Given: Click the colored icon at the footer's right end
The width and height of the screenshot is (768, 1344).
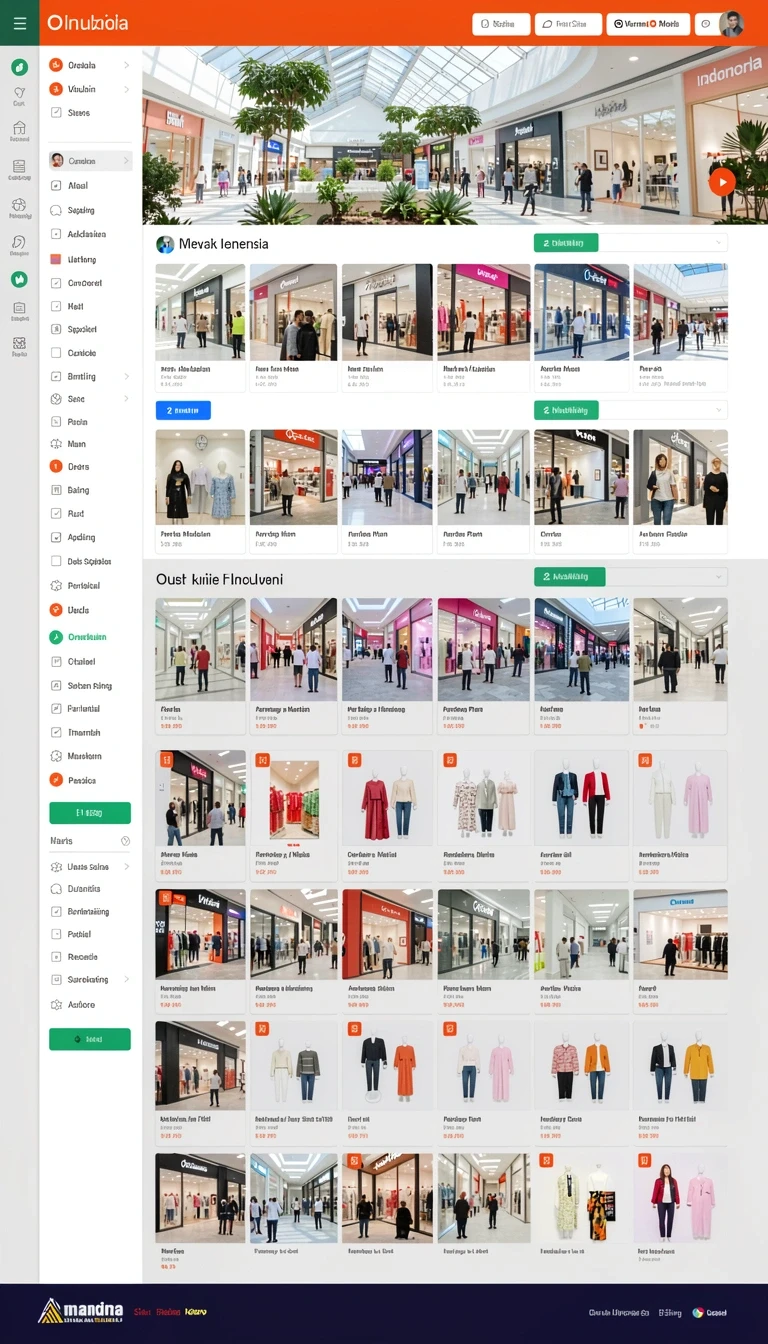Looking at the screenshot, I should tap(698, 1312).
